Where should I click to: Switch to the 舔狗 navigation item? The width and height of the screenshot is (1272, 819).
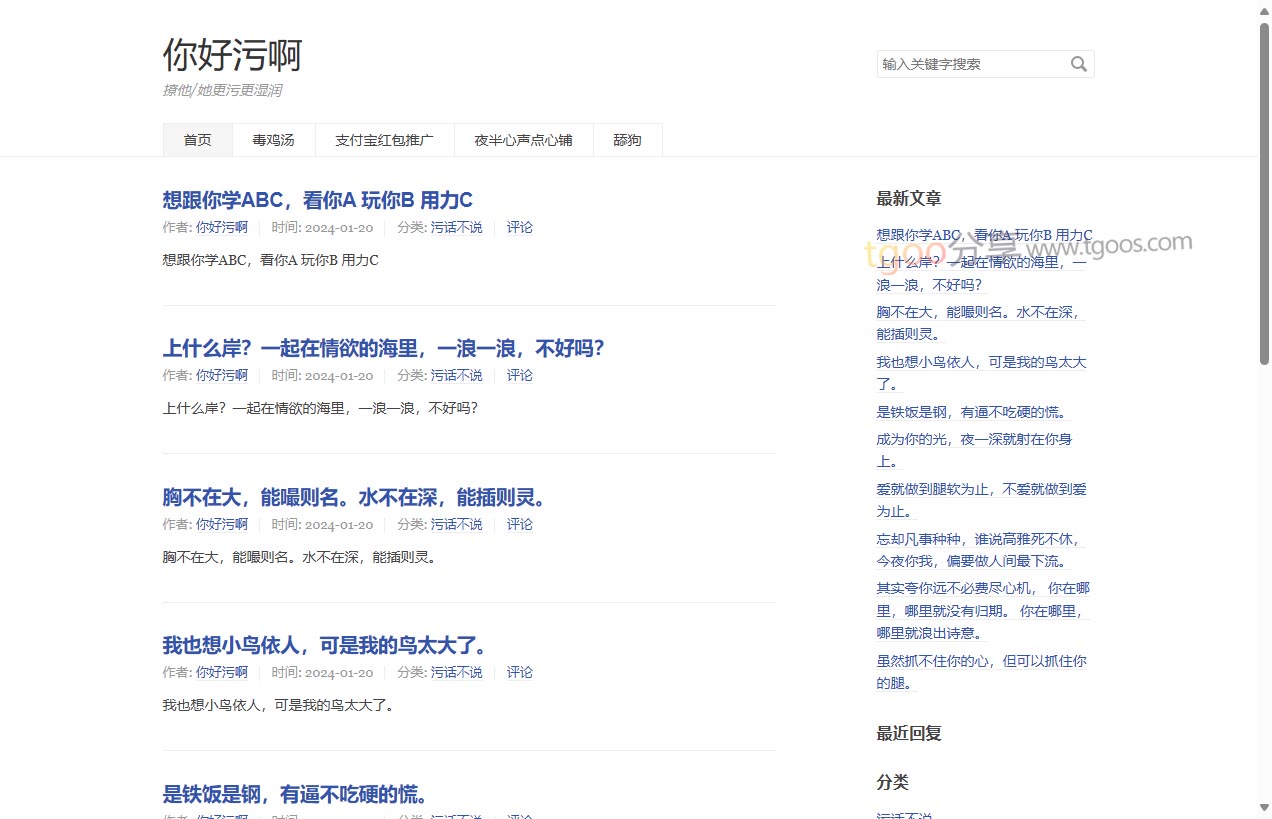(627, 140)
